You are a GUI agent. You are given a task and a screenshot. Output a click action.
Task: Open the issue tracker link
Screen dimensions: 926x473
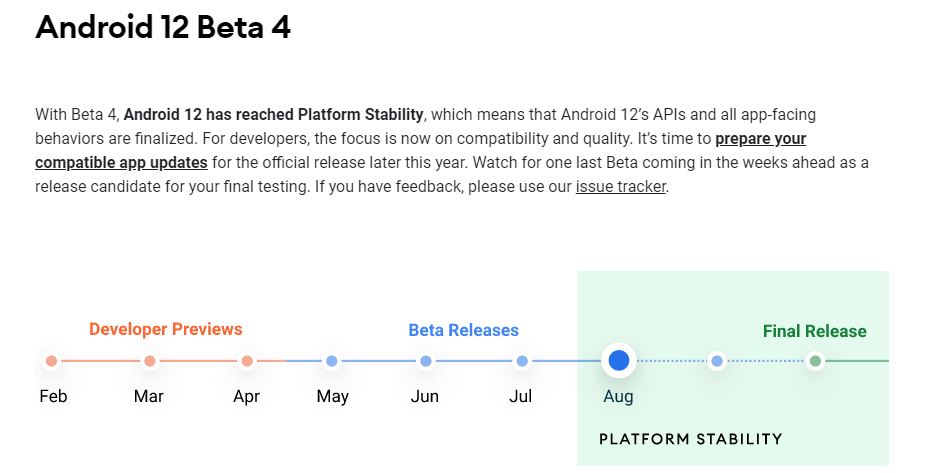pos(621,187)
